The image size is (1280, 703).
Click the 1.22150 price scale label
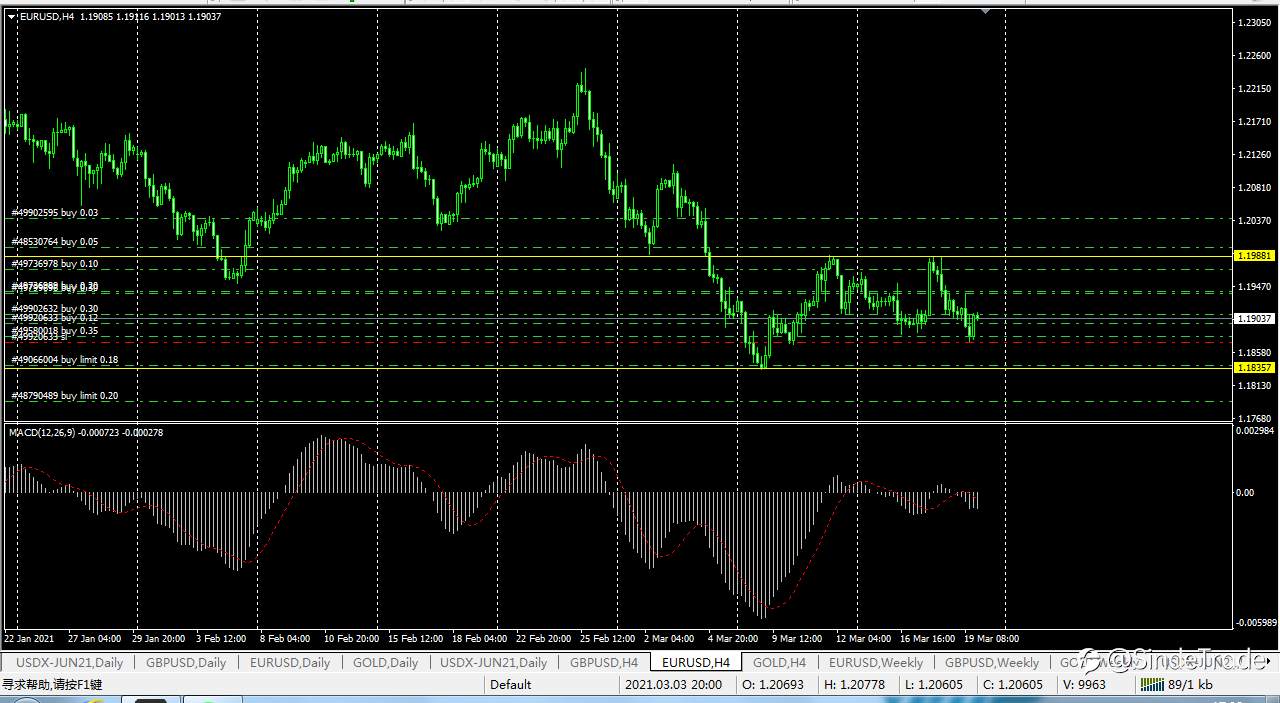point(1255,89)
